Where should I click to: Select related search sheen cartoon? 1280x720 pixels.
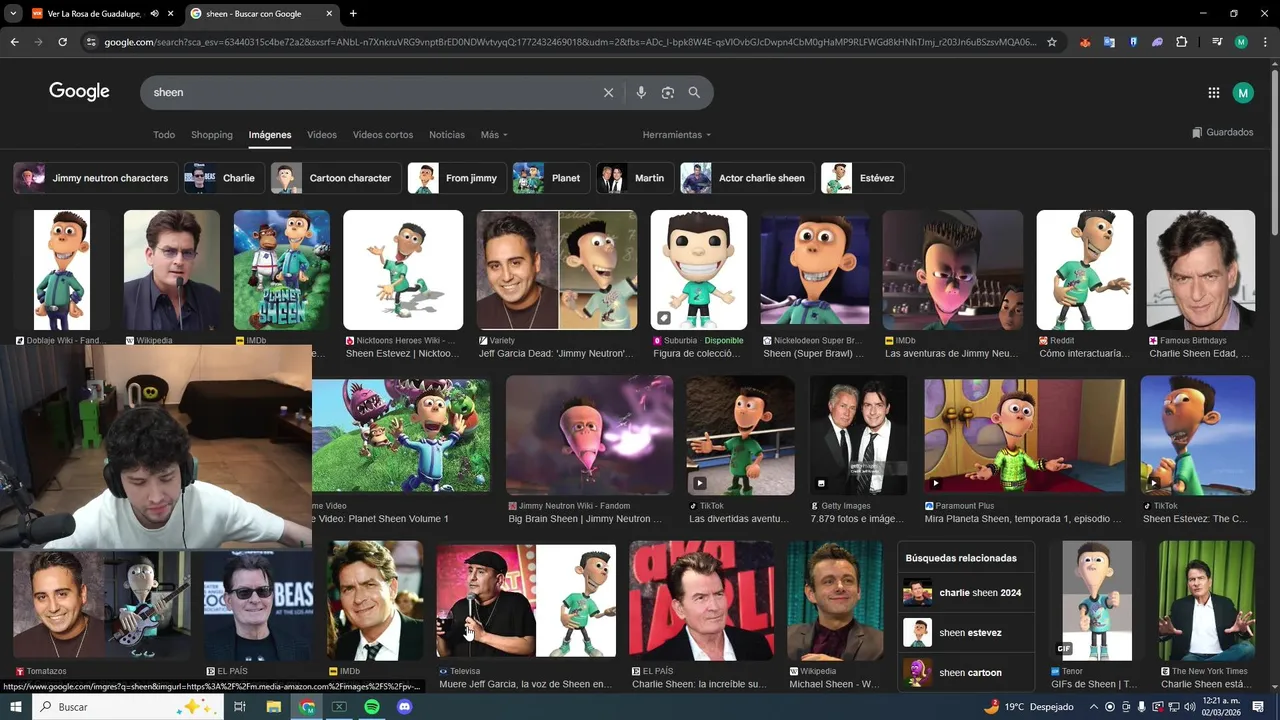point(965,673)
